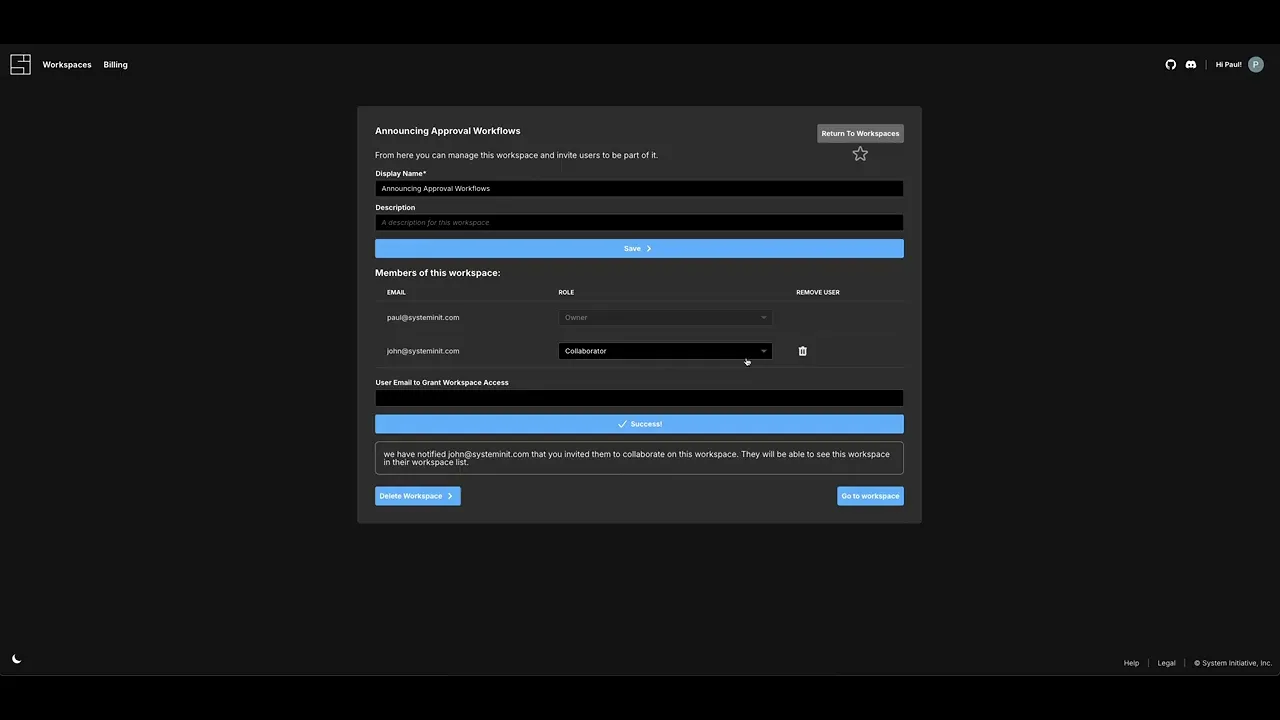
Task: Click the Success invite button
Action: 639,424
